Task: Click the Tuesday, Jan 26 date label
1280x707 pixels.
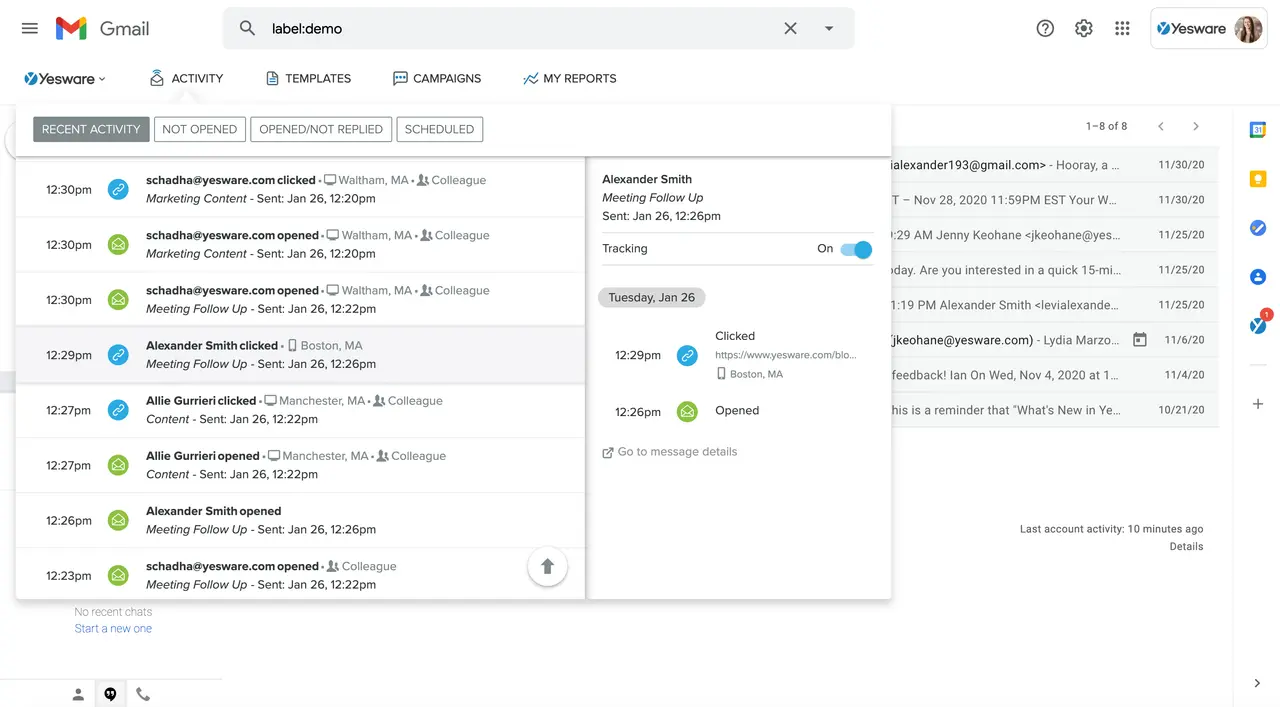Action: (x=652, y=297)
